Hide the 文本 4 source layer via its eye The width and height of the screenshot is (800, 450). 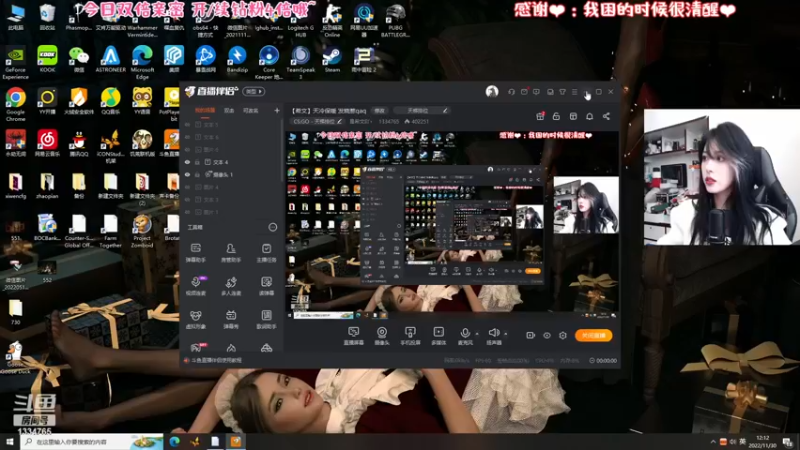[x=187, y=162]
